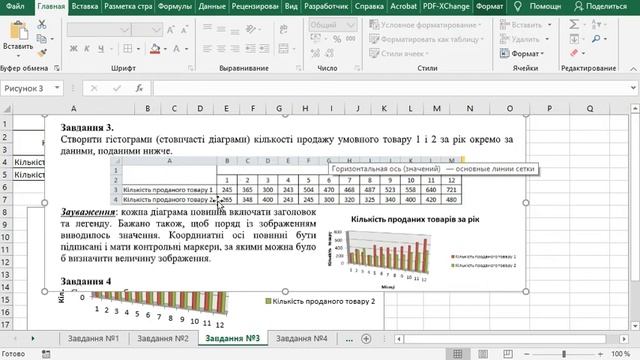Click the AutoSum sigma icon
The height and width of the screenshot is (360, 640).
pyautogui.click(x=574, y=24)
